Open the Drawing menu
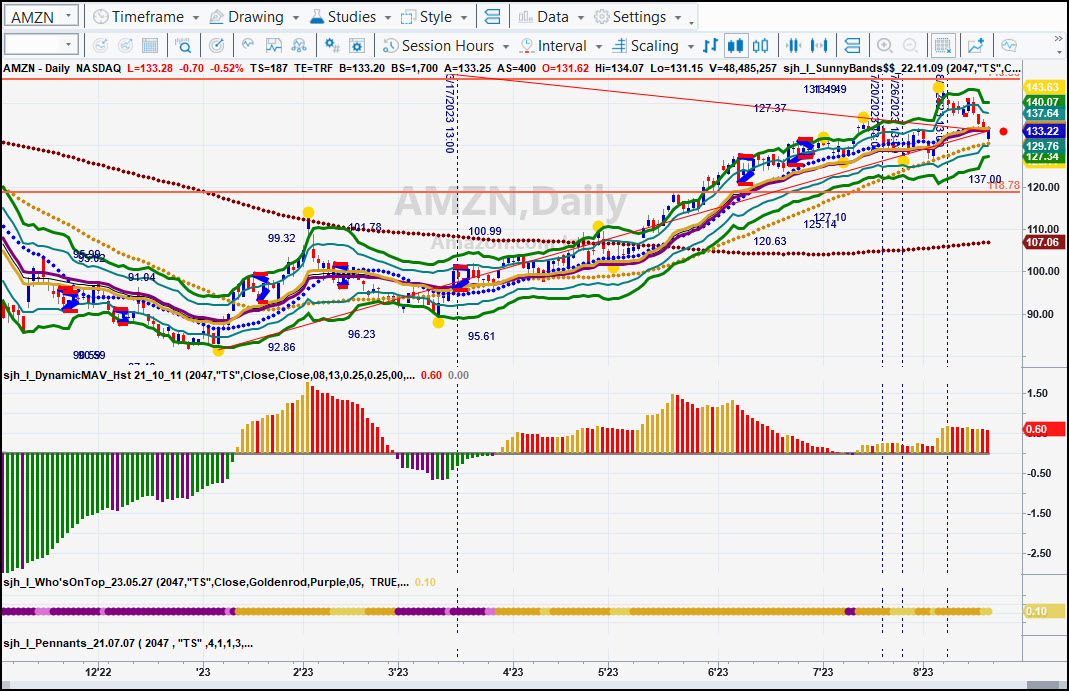 pos(246,16)
